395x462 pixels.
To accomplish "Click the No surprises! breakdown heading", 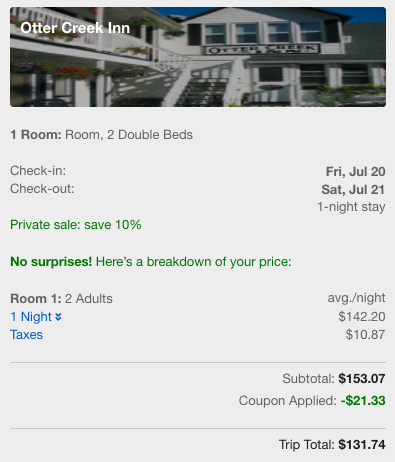I will coord(151,262).
